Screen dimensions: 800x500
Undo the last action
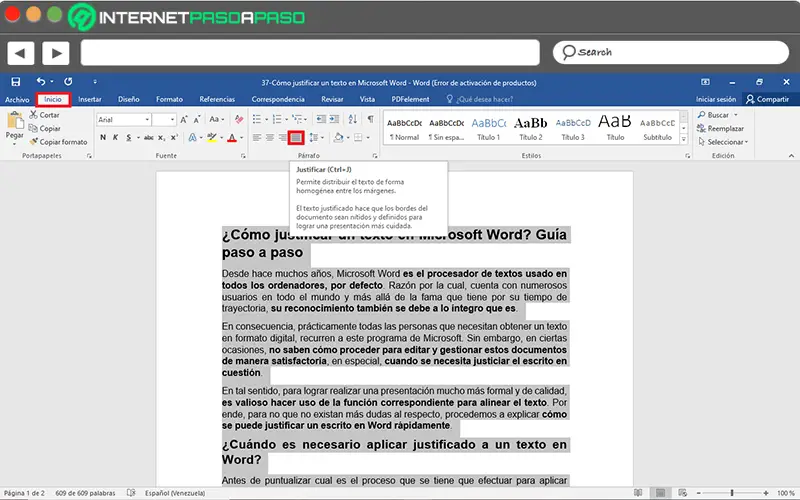point(41,82)
